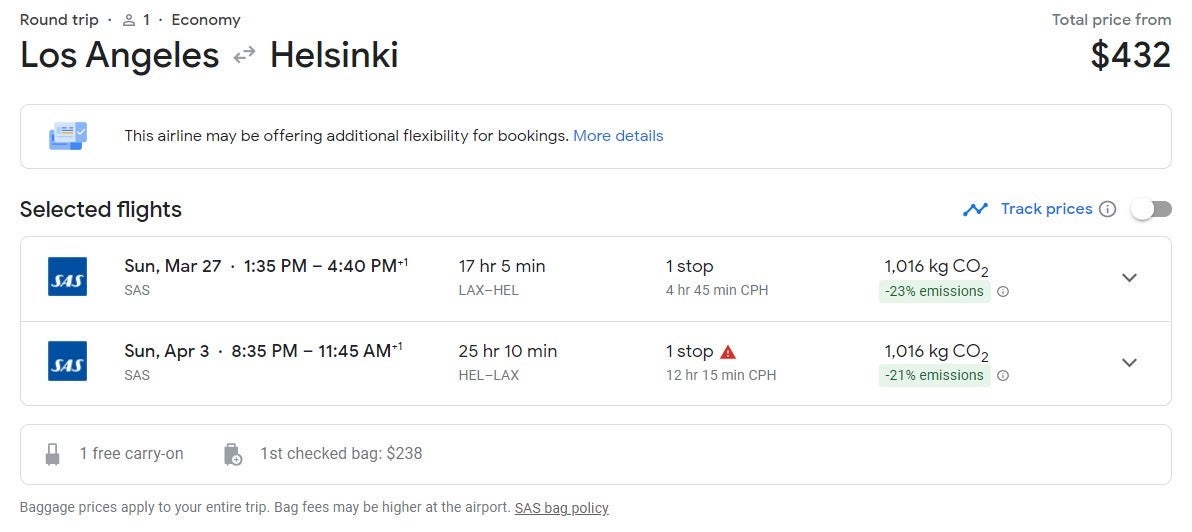Image resolution: width=1192 pixels, height=532 pixels.
Task: Open the More details link
Action: (x=618, y=136)
